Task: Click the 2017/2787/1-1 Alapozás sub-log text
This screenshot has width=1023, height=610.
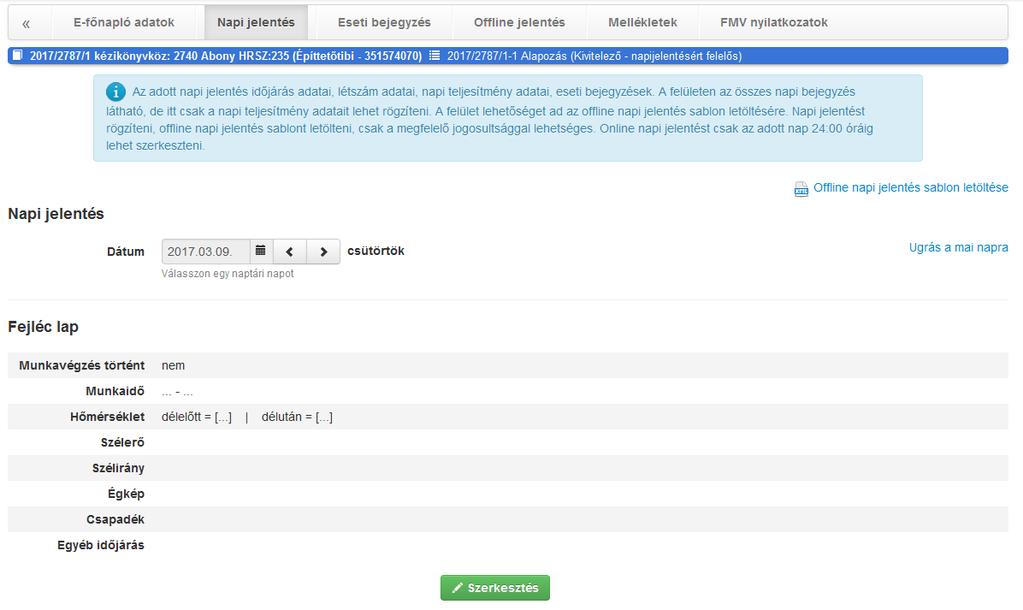Action: tap(594, 56)
